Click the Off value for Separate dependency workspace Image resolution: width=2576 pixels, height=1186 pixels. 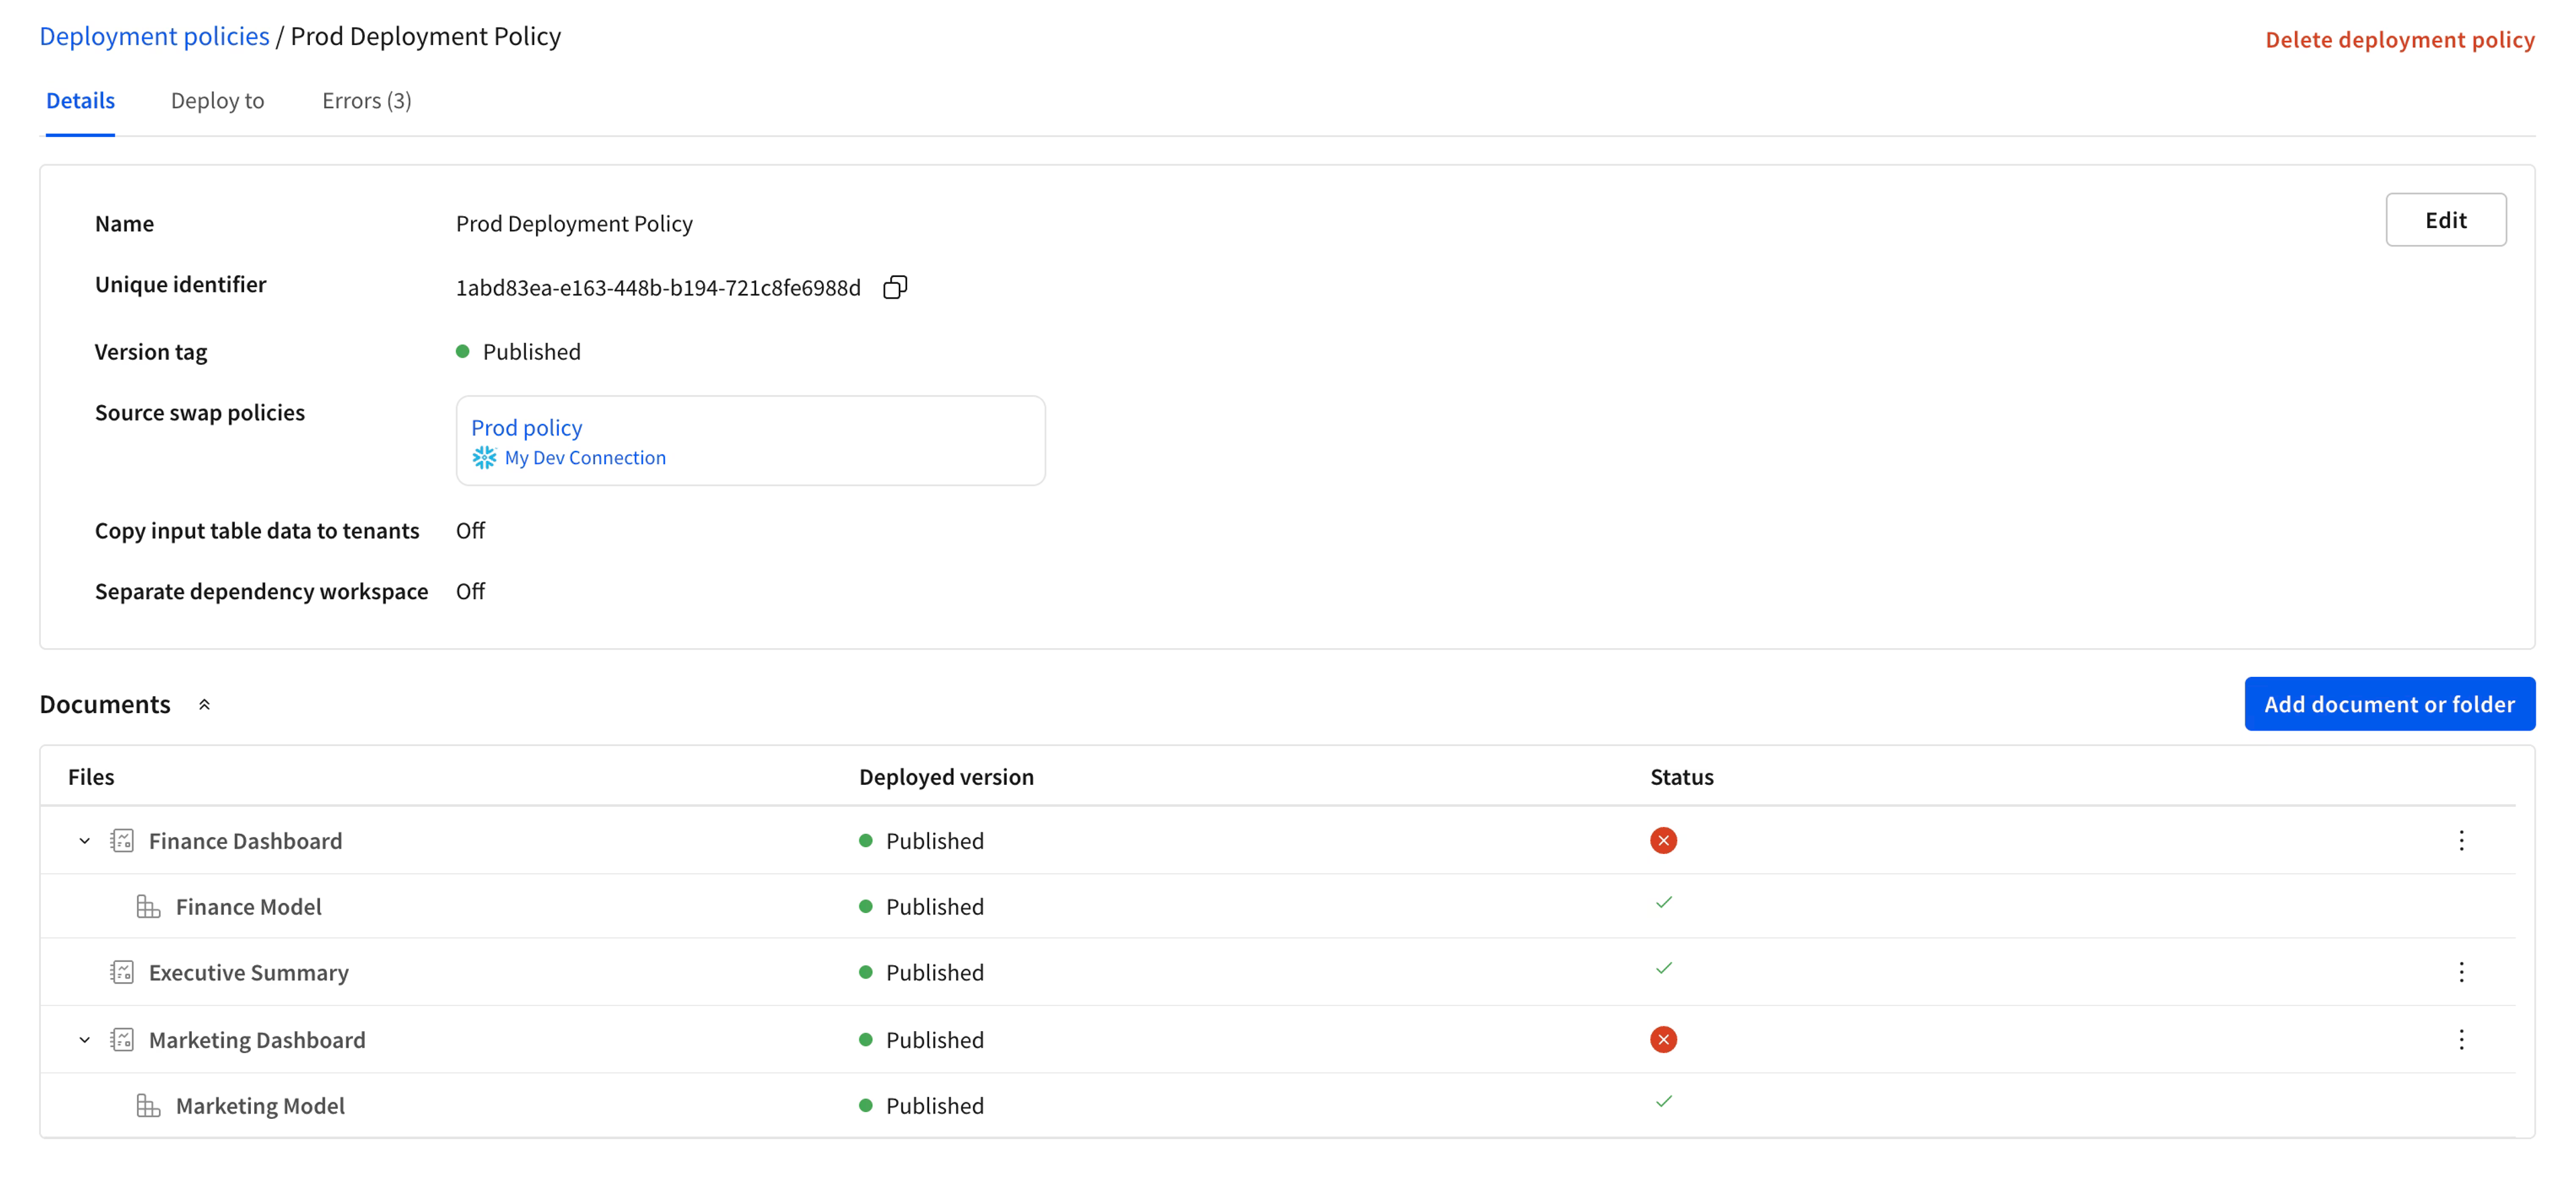click(x=470, y=592)
